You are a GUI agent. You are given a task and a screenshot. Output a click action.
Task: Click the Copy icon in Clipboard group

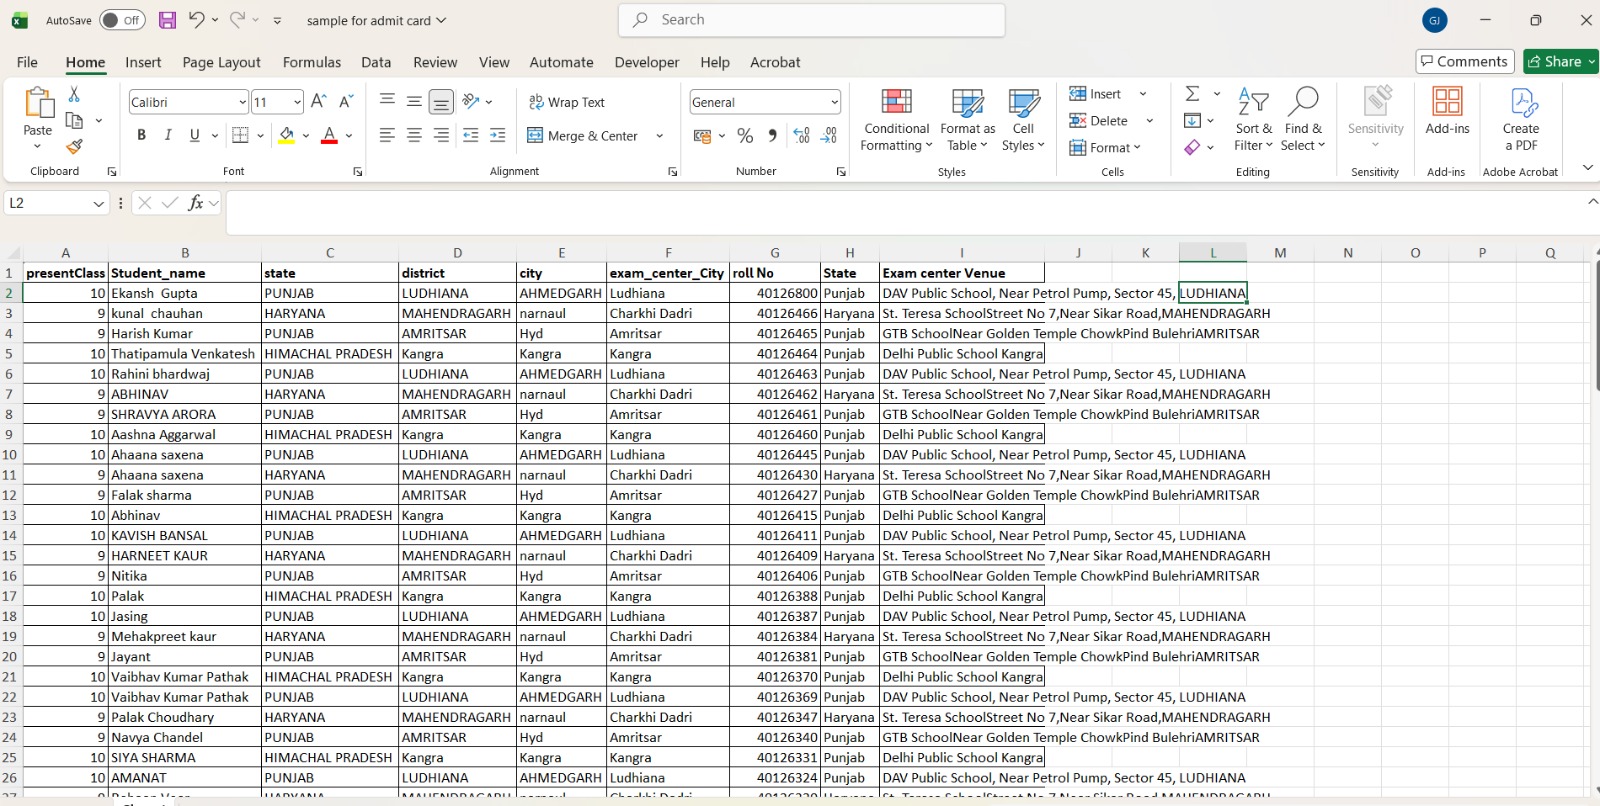(74, 120)
